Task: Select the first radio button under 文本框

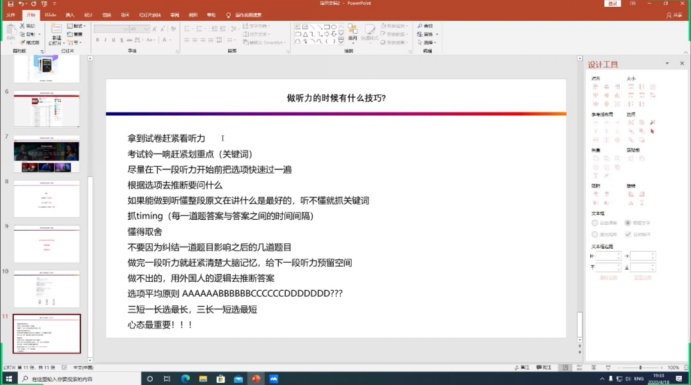Action: tap(594, 223)
